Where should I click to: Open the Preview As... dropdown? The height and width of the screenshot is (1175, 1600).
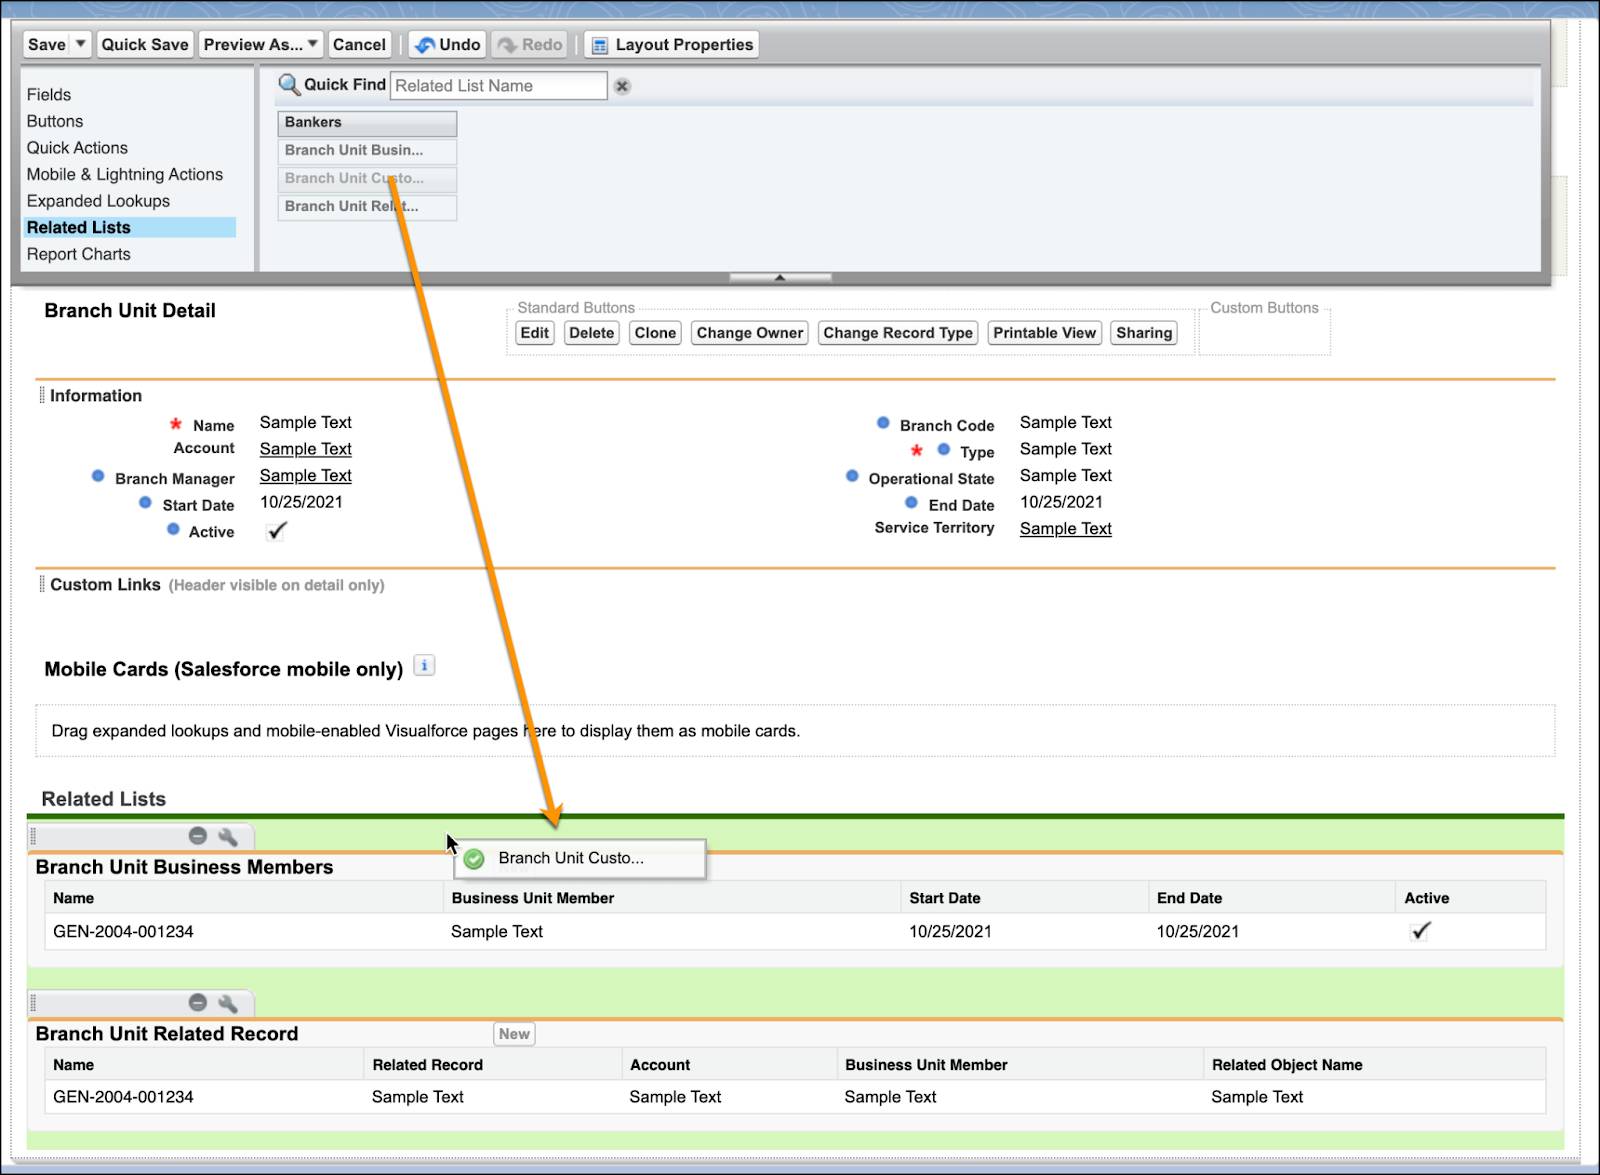pos(313,44)
